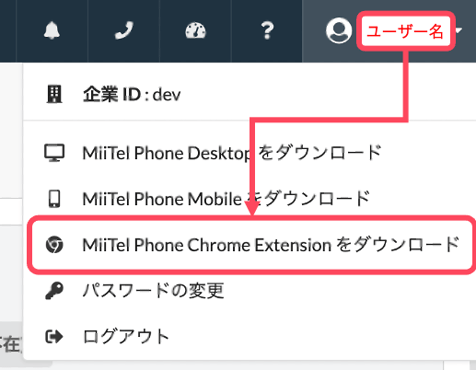Click the logout arrow icon
Image resolution: width=476 pixels, height=370 pixels.
54,337
